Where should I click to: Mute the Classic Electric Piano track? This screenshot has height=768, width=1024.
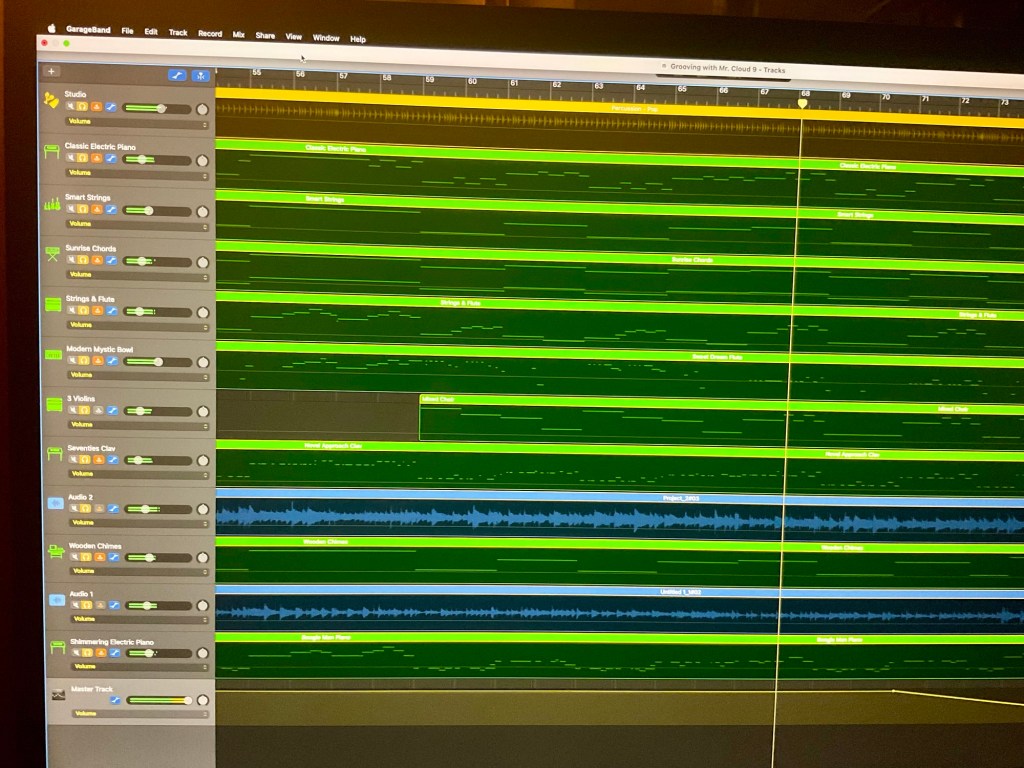point(71,159)
